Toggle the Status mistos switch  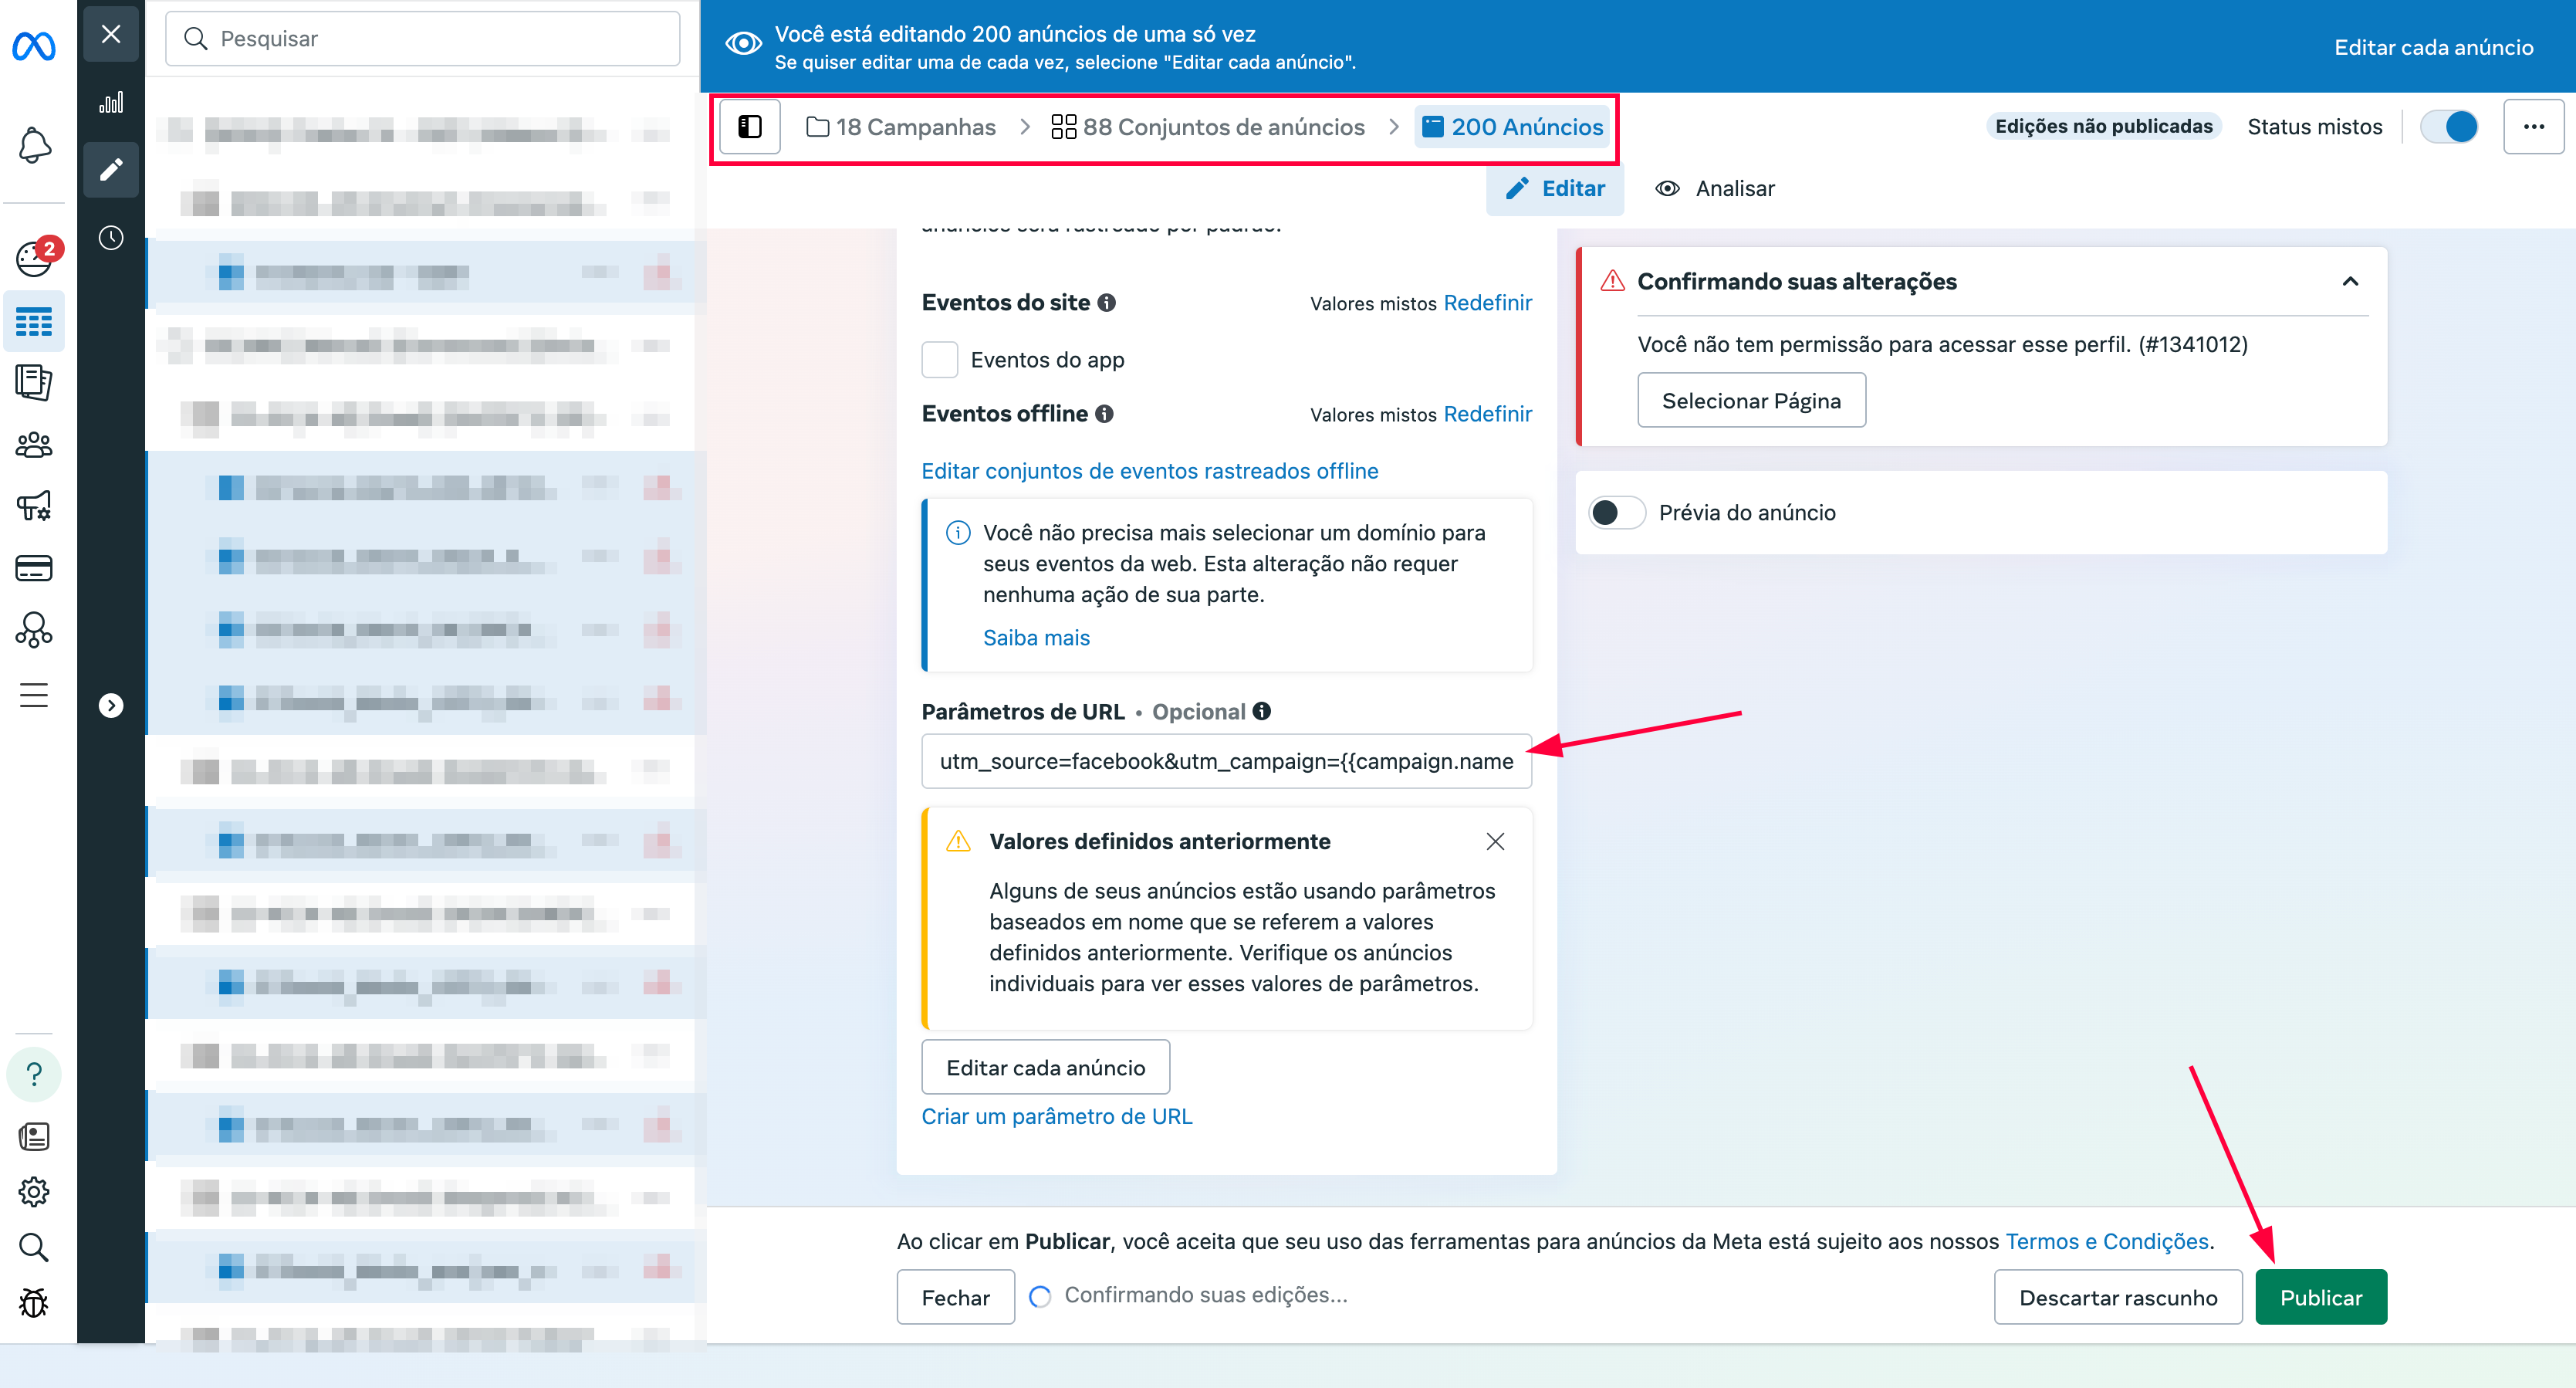point(2450,127)
